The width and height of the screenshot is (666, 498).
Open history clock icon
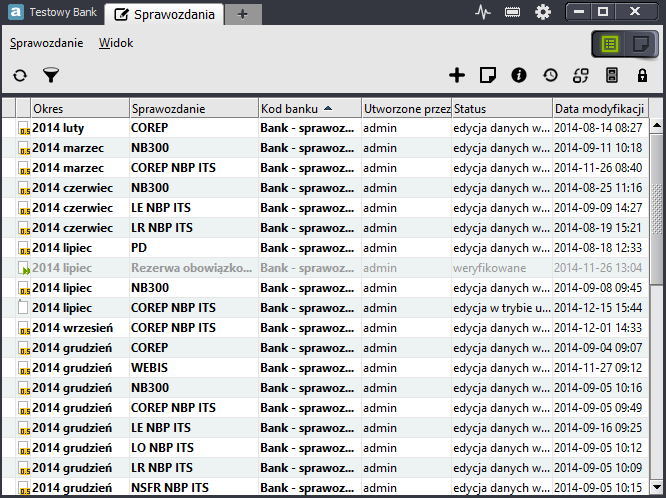pos(550,75)
